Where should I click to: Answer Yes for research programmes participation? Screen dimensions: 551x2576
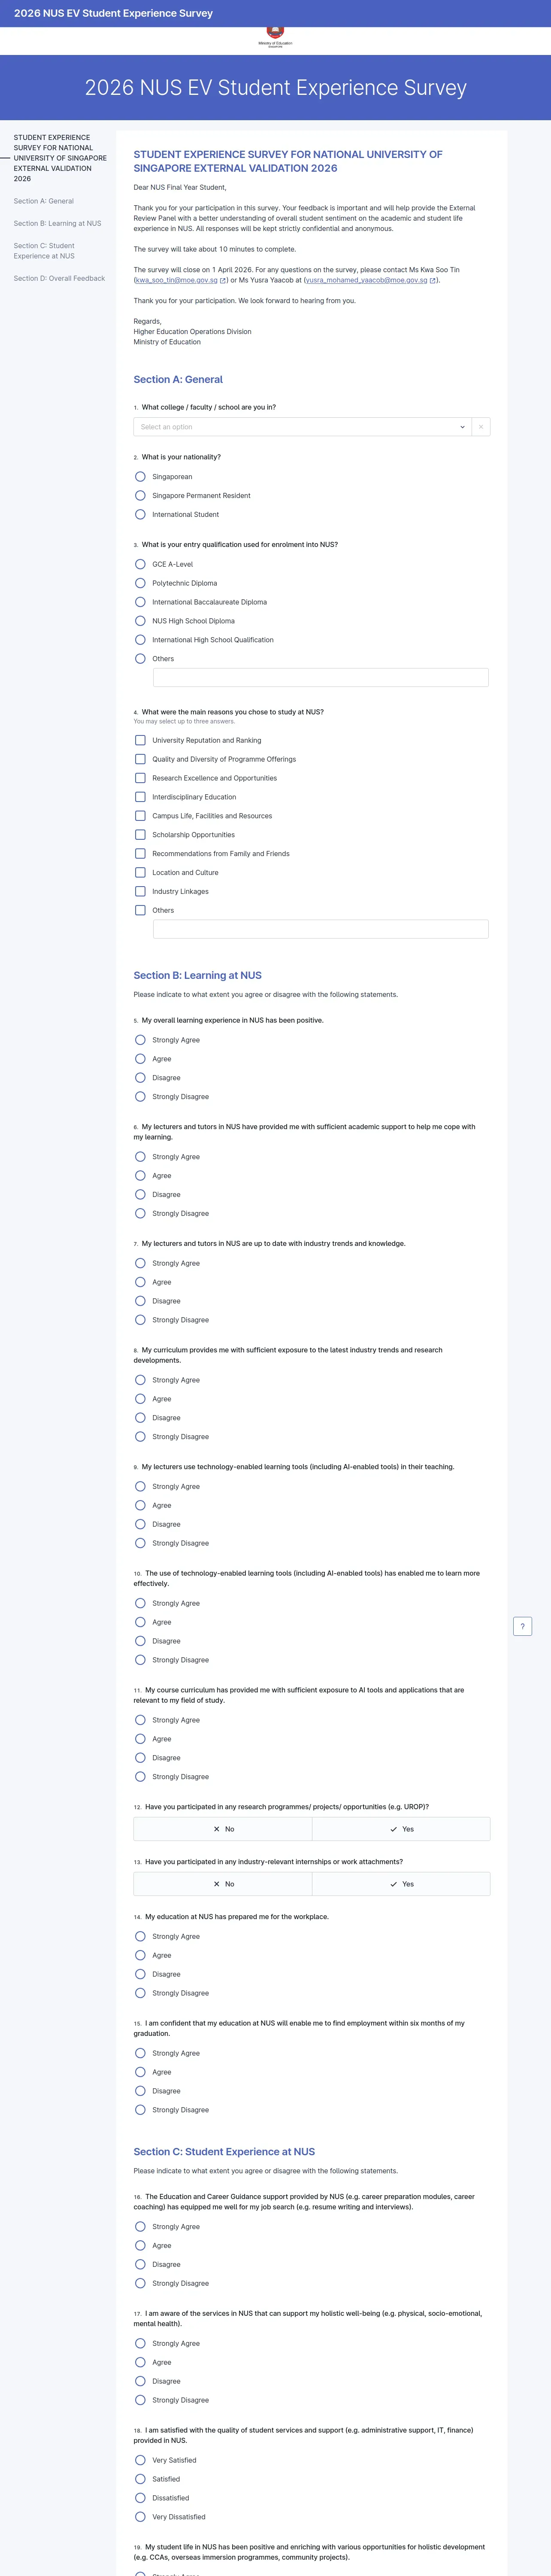coord(401,1829)
